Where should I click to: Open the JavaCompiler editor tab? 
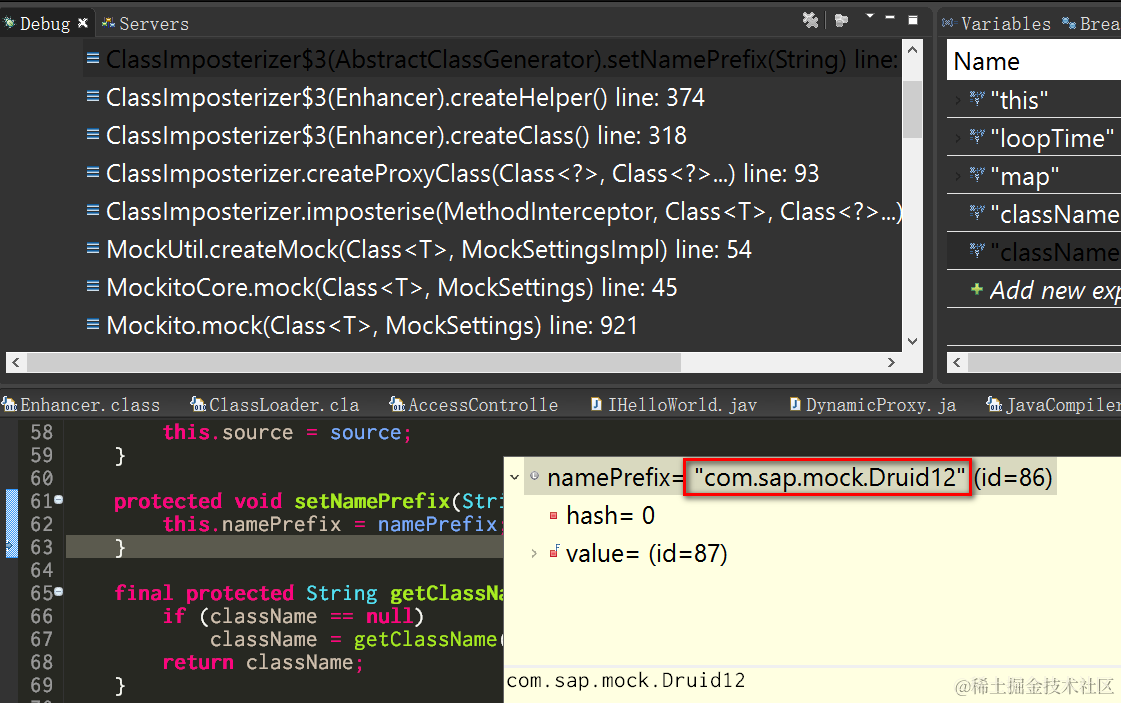click(1053, 405)
